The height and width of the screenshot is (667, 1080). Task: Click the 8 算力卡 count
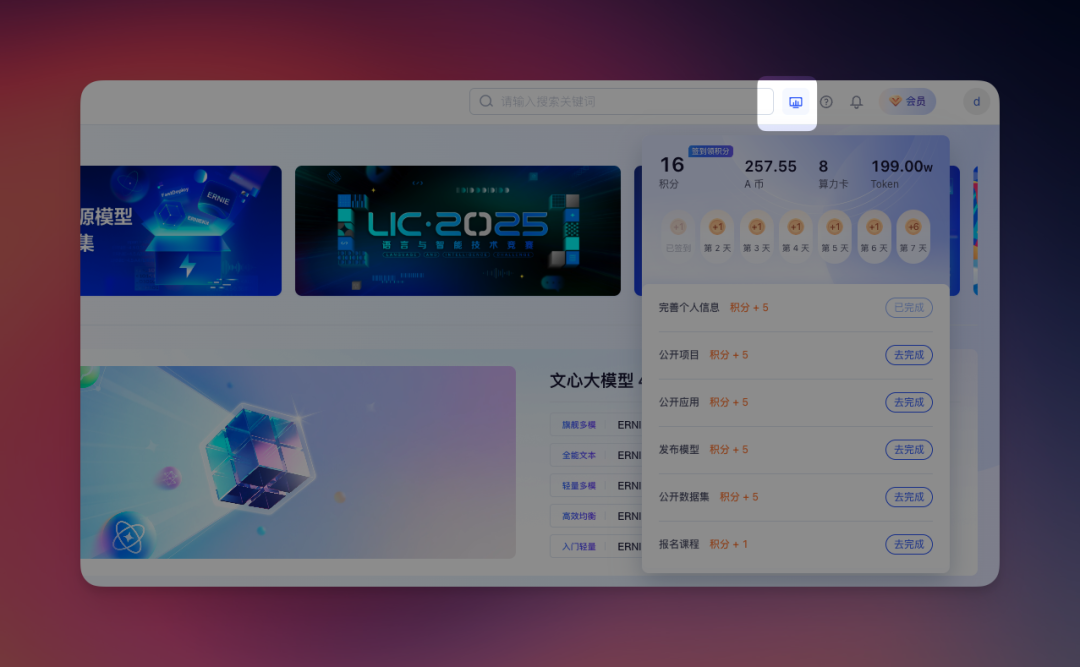tap(833, 174)
